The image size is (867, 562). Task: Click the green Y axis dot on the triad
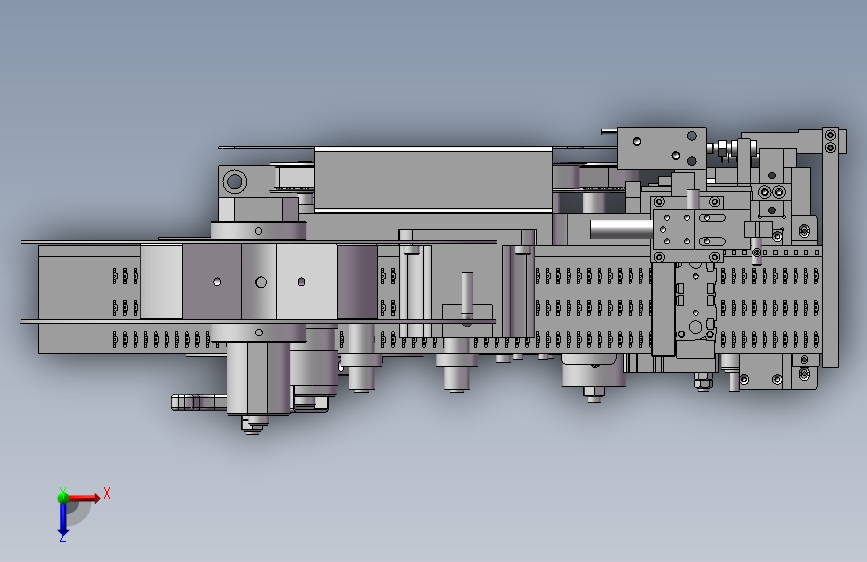tap(63, 497)
